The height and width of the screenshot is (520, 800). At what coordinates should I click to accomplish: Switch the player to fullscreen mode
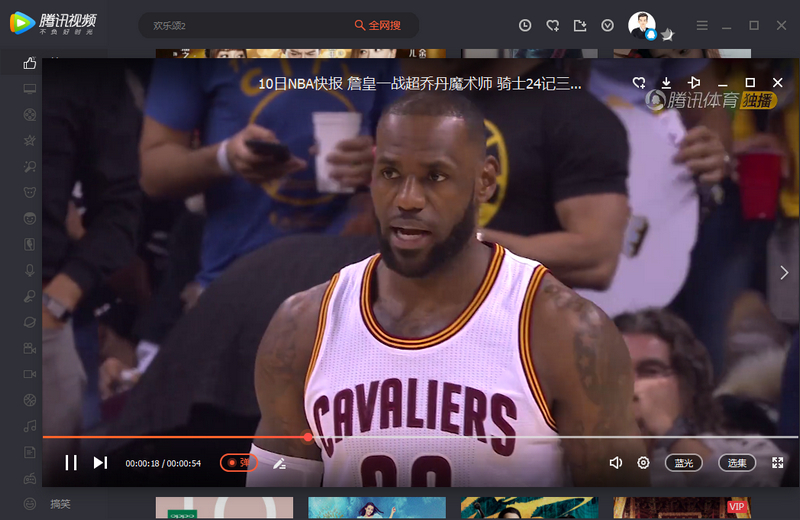tap(778, 463)
